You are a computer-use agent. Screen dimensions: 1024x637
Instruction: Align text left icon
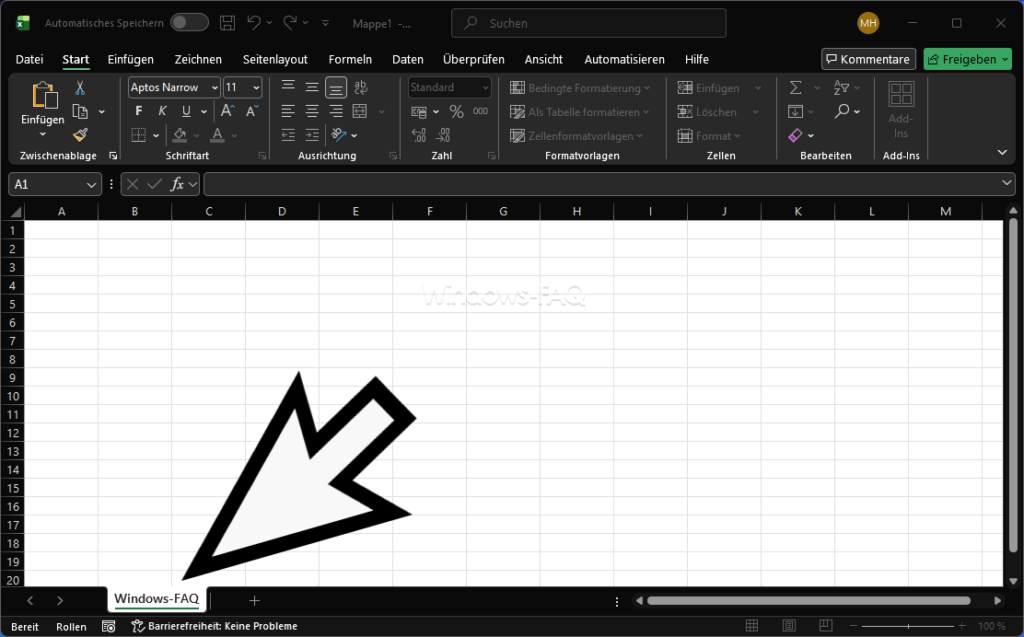click(288, 111)
